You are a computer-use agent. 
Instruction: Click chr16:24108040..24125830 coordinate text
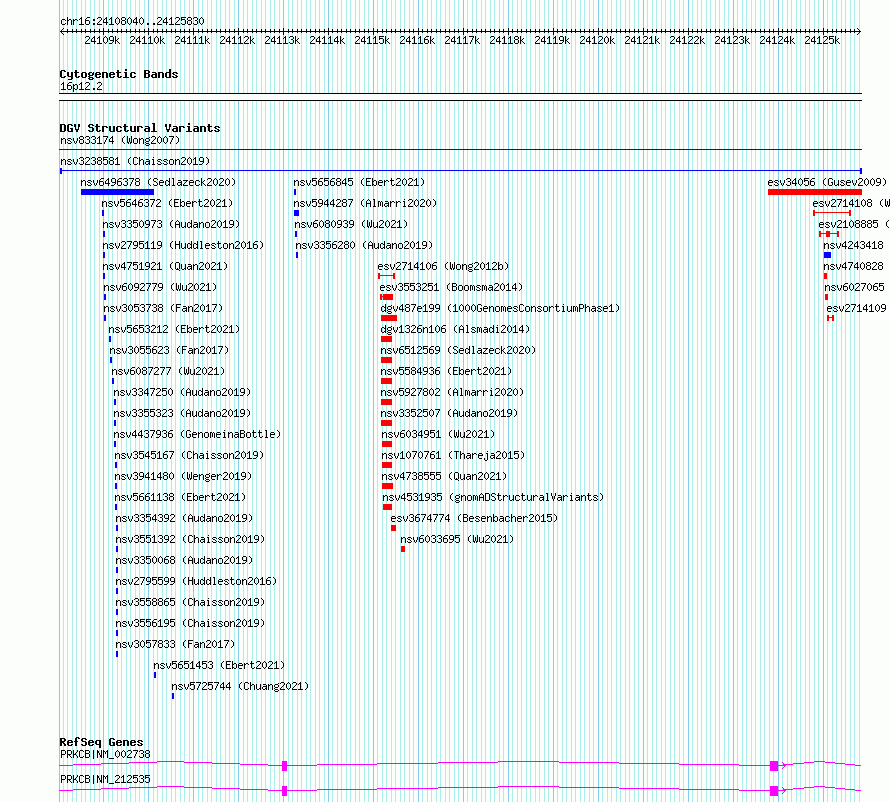132,22
